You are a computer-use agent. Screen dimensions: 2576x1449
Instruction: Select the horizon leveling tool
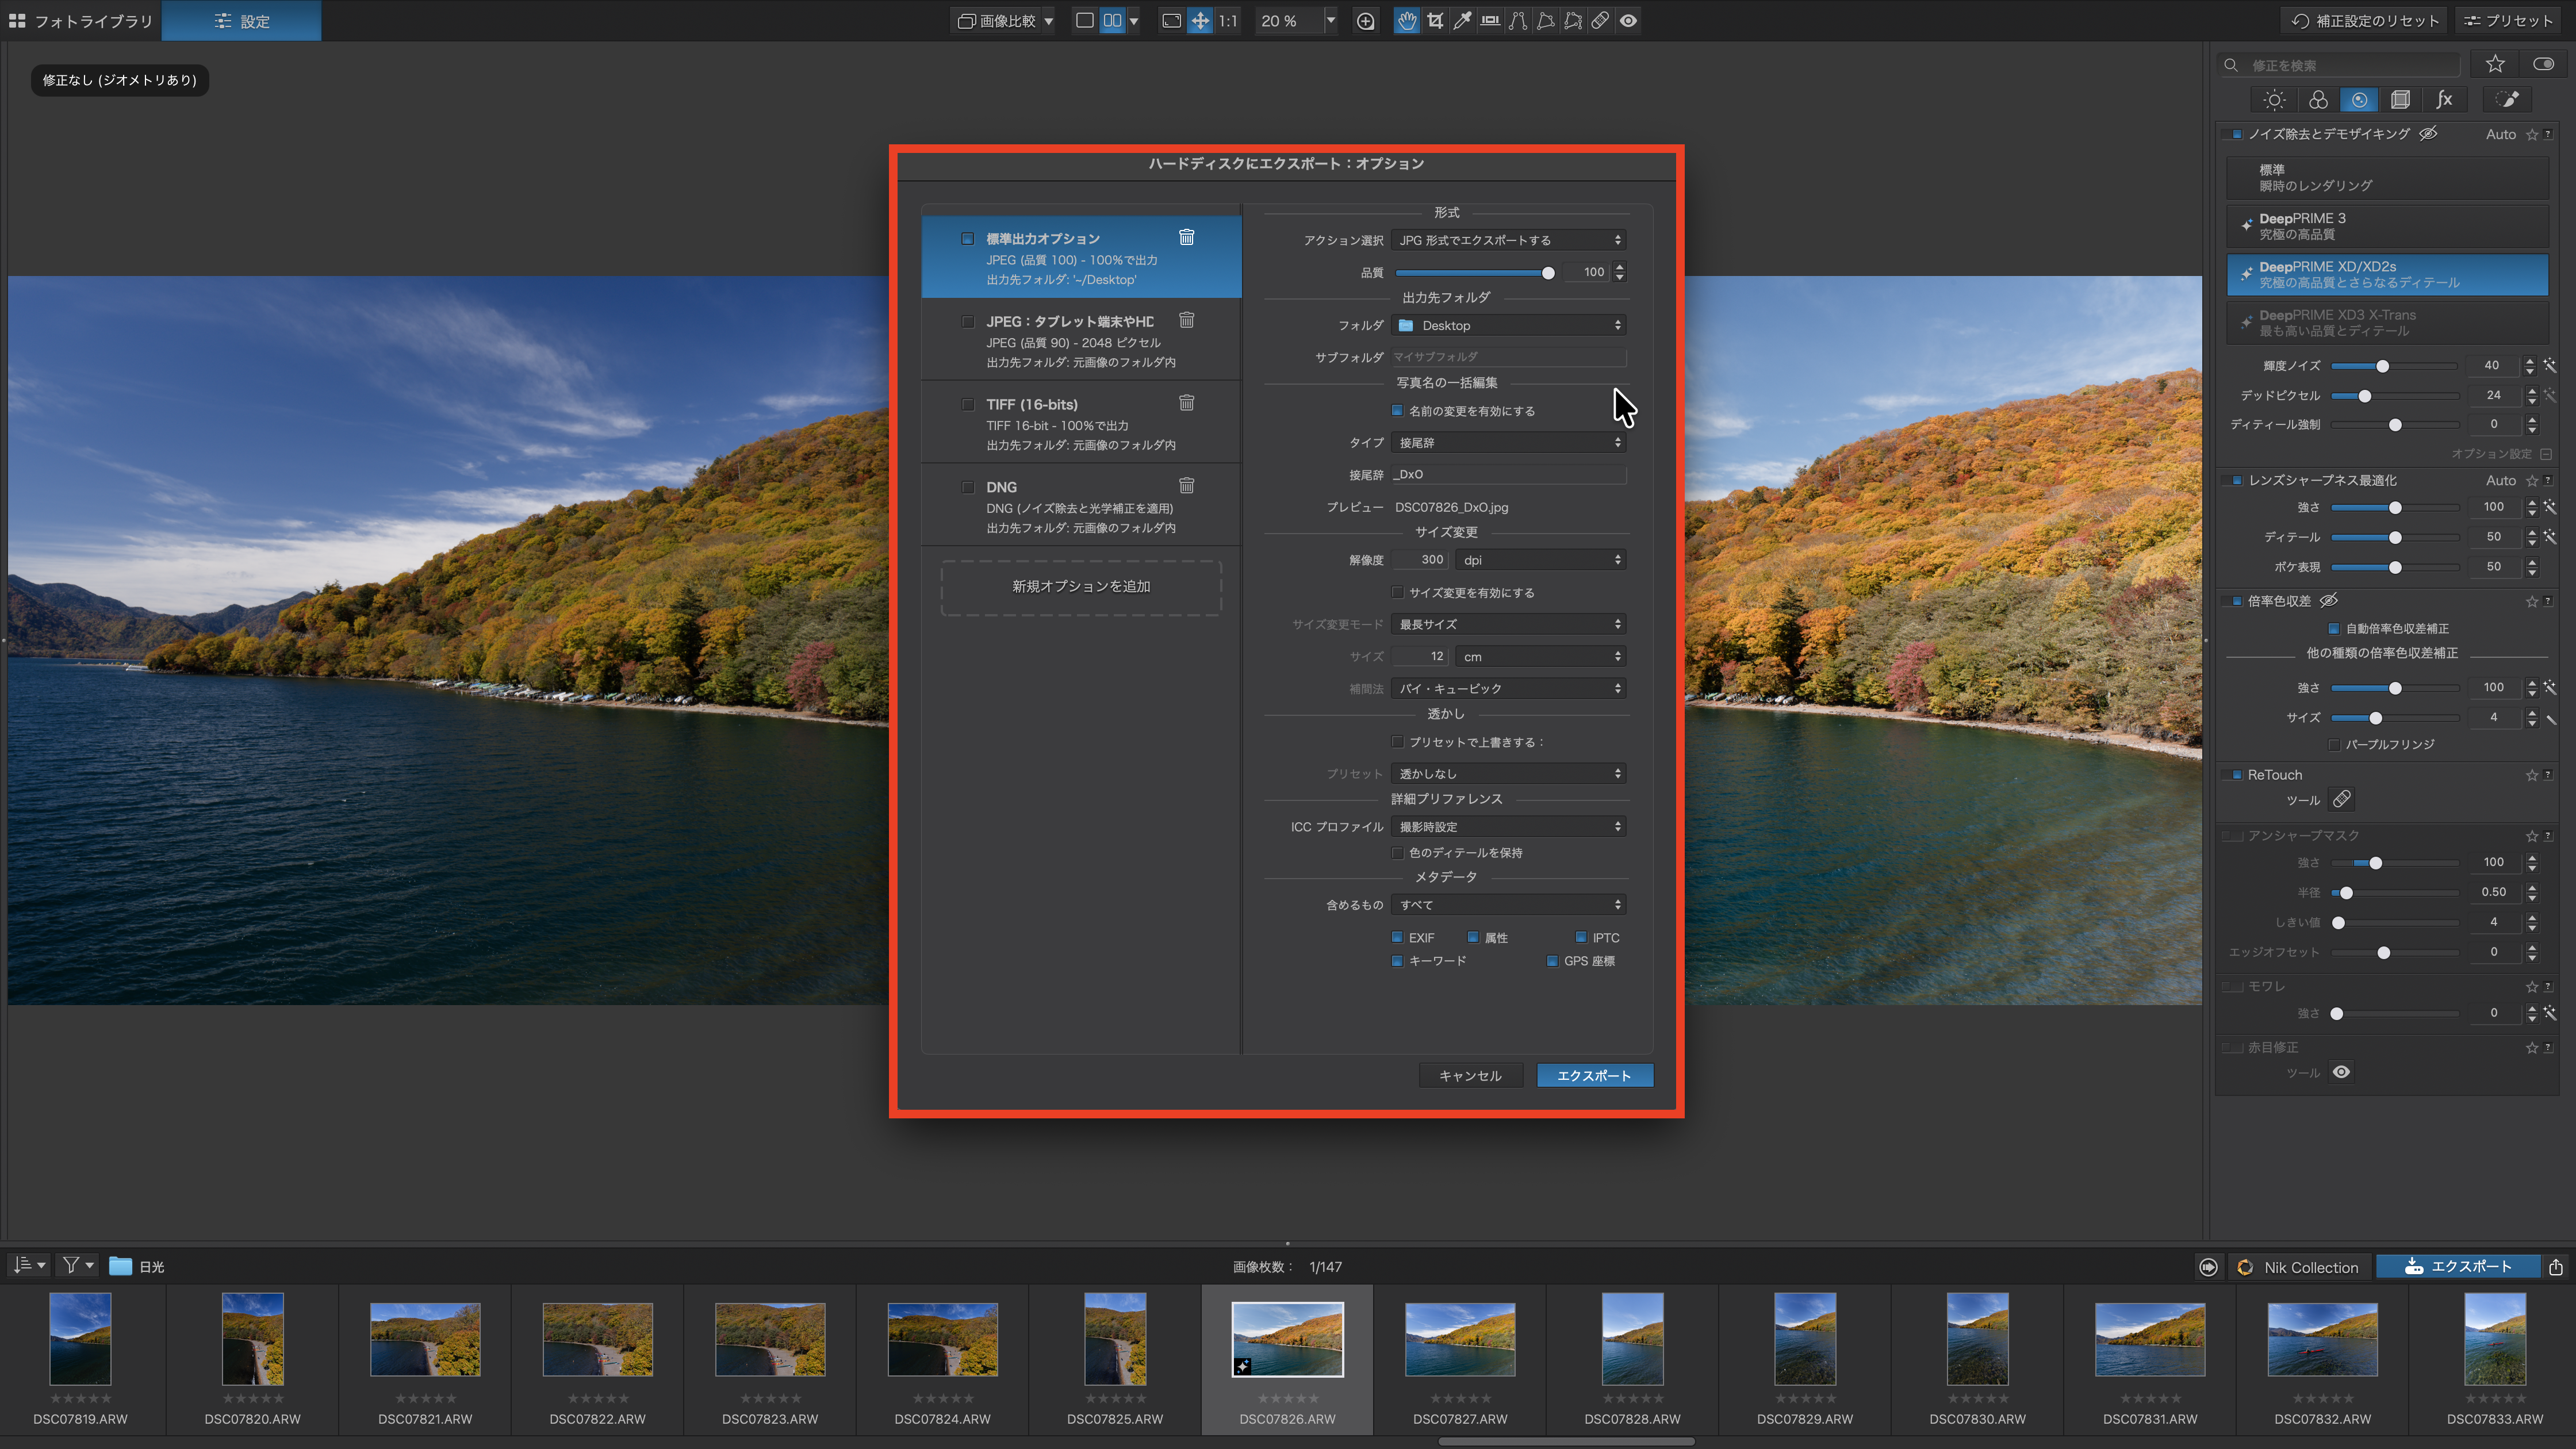[1490, 21]
